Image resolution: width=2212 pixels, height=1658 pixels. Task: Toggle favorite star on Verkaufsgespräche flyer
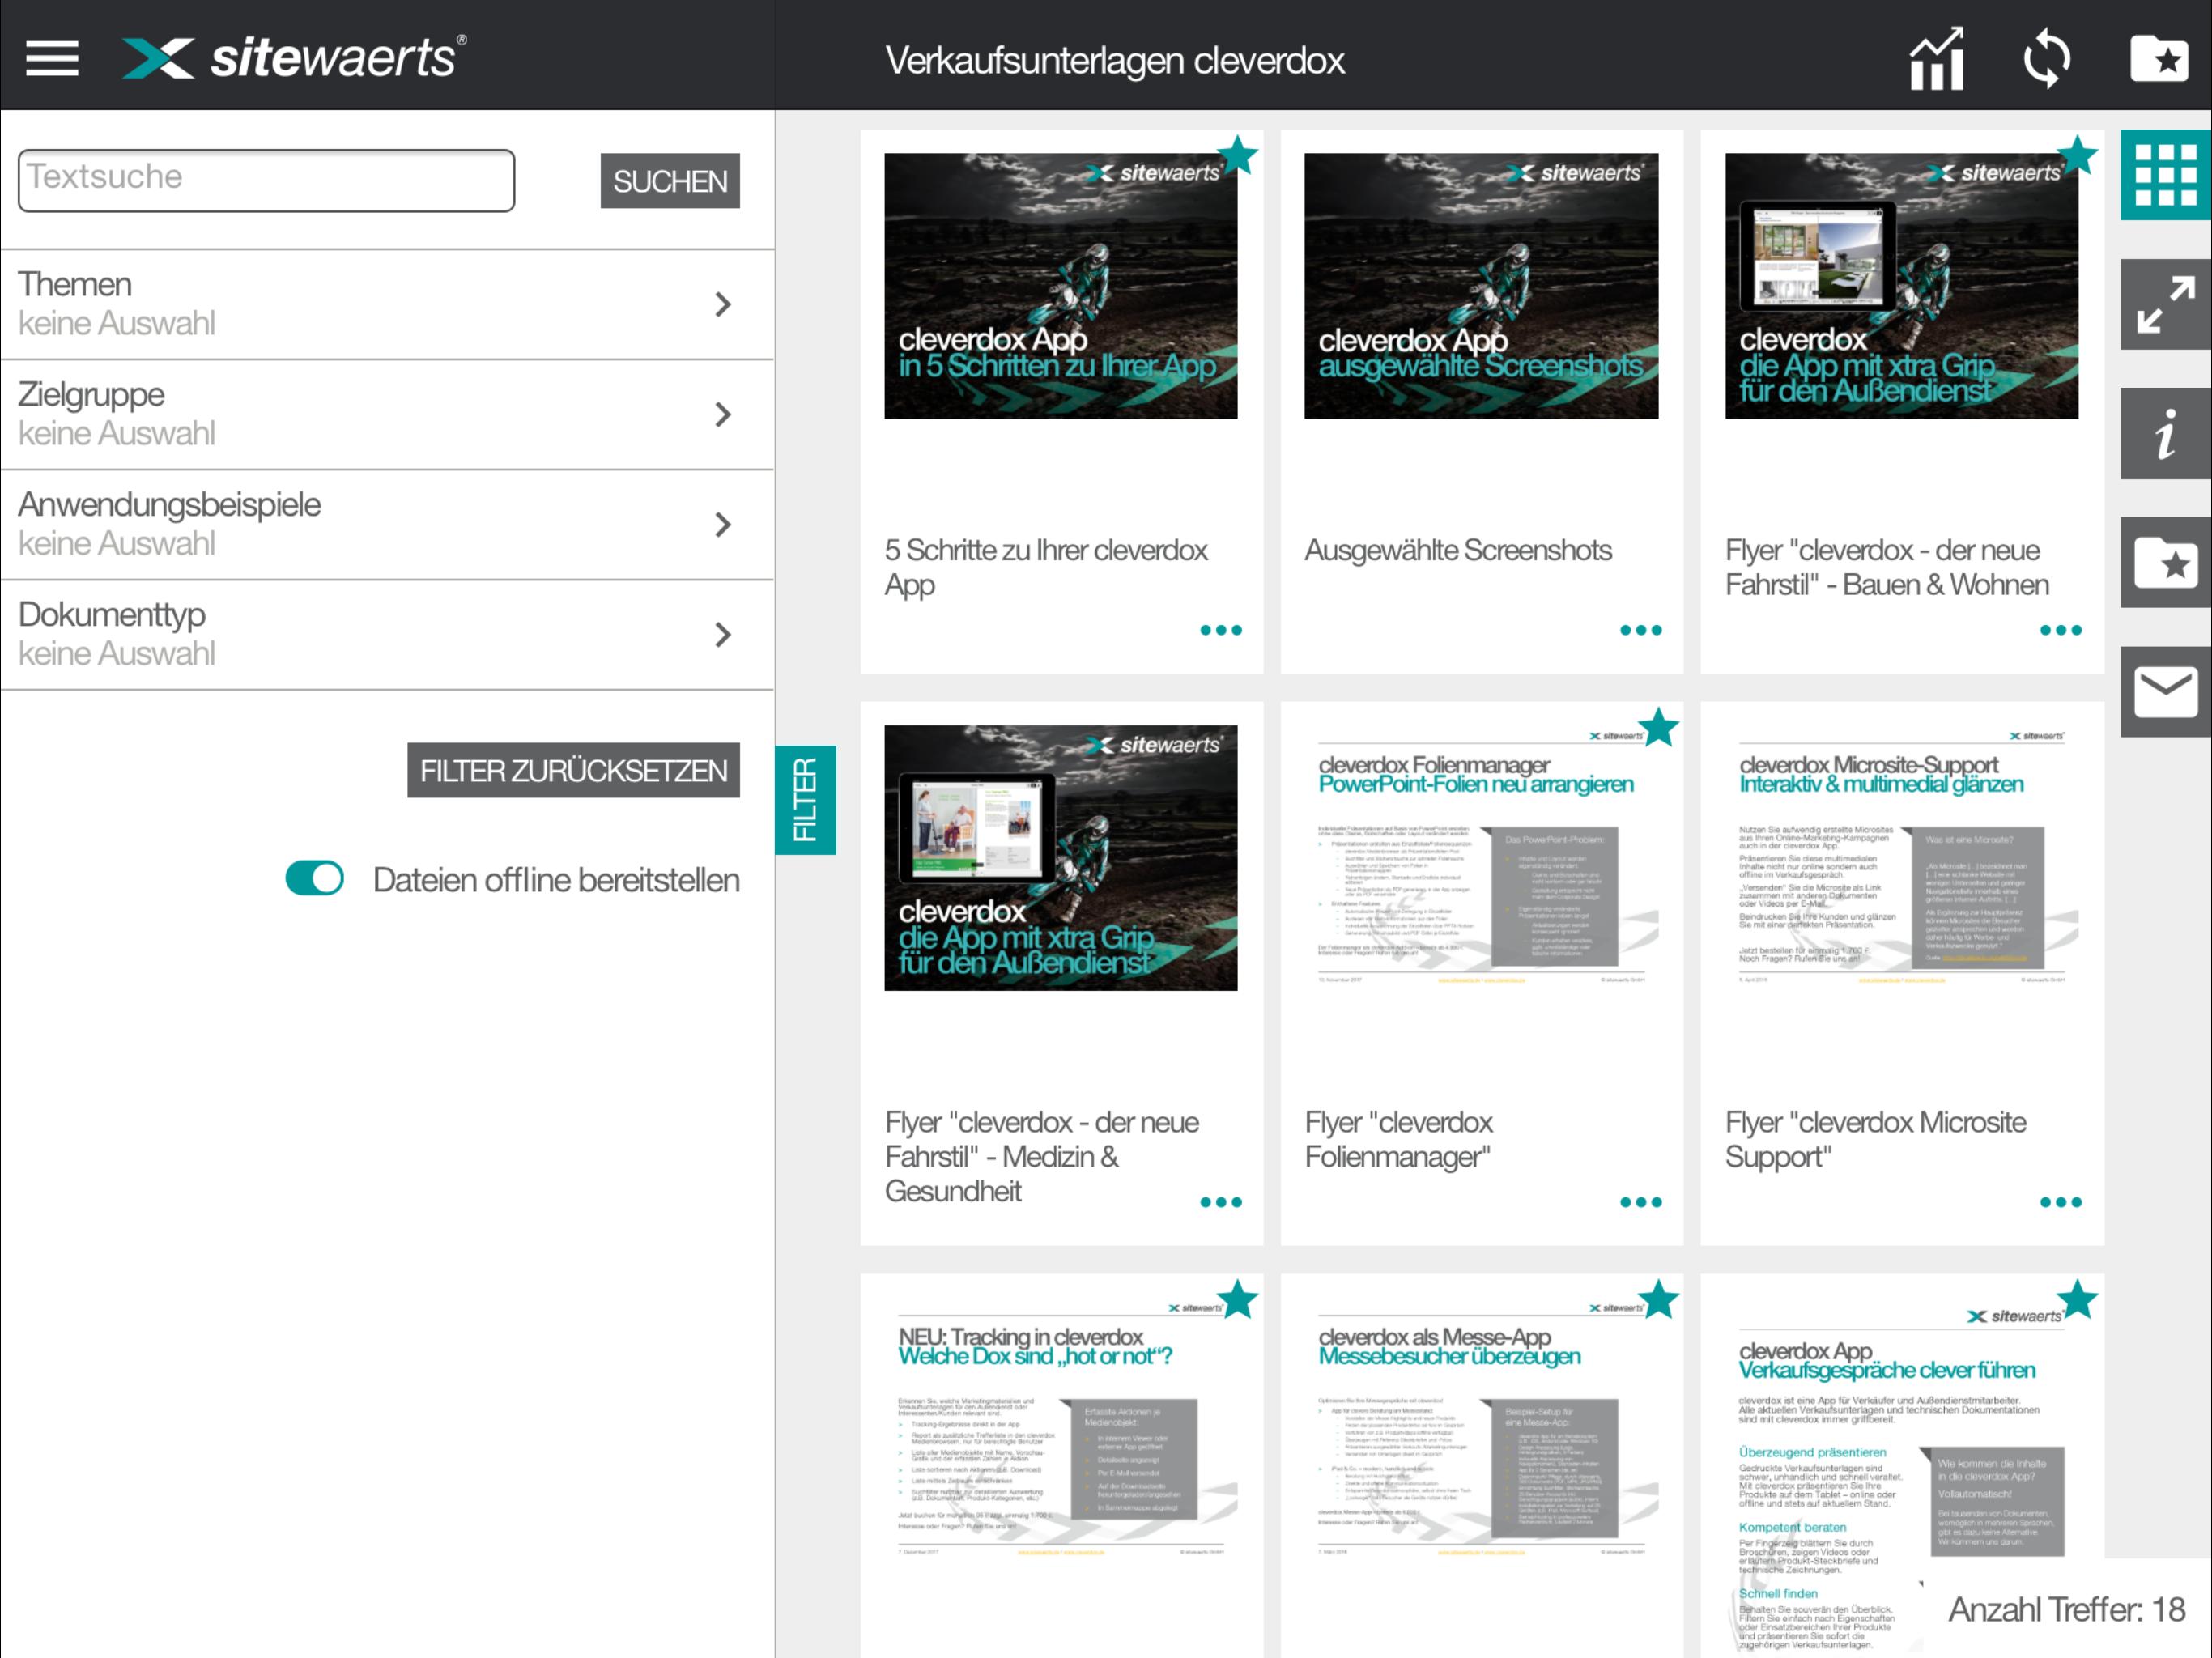(2078, 1299)
